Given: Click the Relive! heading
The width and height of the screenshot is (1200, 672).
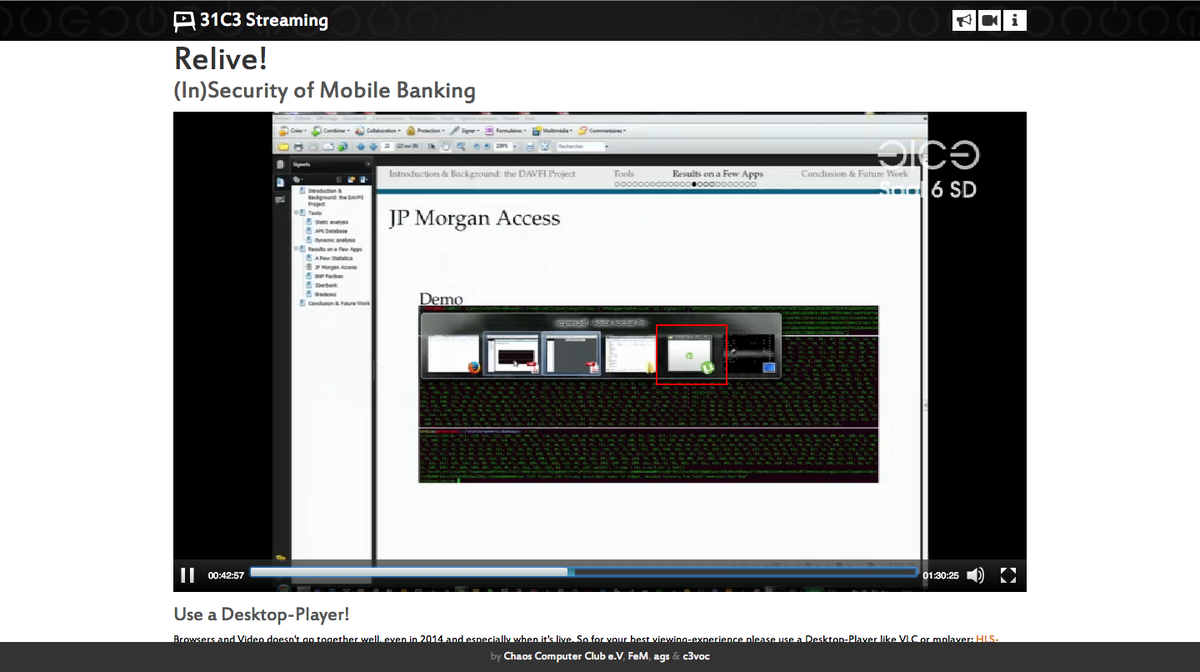Looking at the screenshot, I should pyautogui.click(x=220, y=59).
